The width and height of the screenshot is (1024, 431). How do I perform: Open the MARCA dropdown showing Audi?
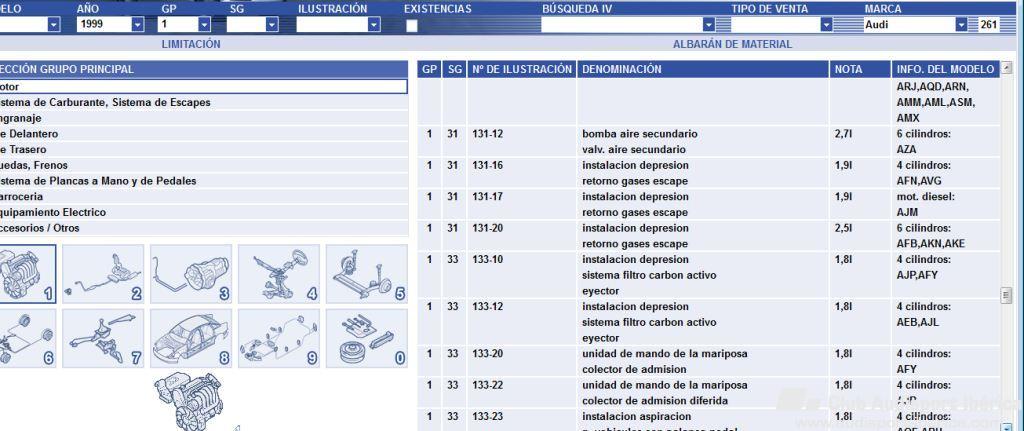[961, 24]
